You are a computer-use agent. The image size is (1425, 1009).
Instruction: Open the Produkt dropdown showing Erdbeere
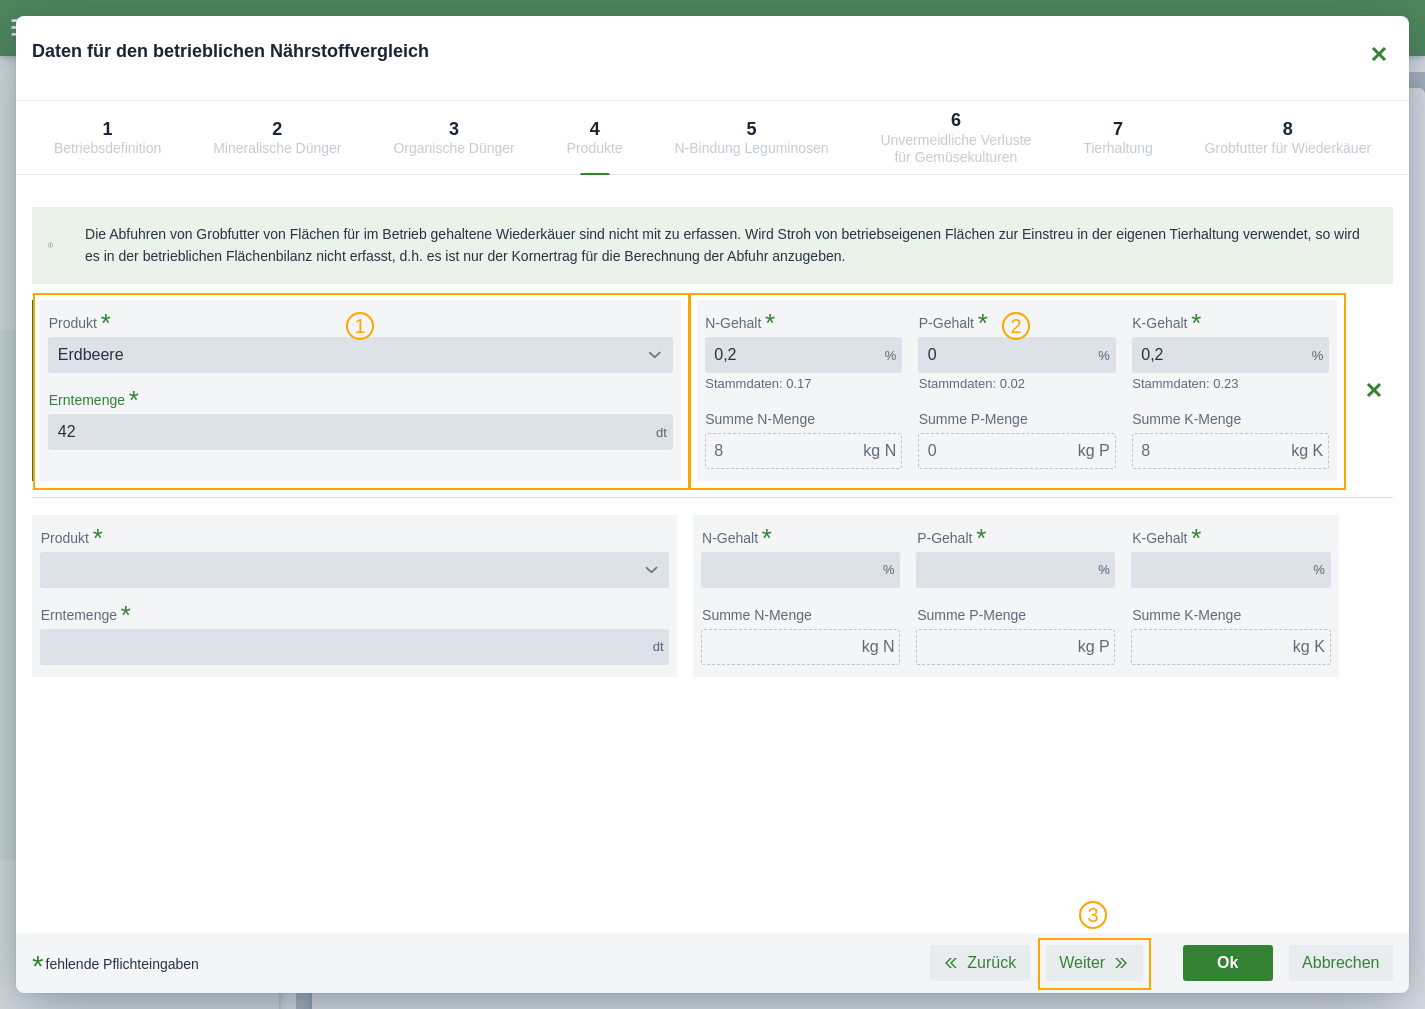360,355
